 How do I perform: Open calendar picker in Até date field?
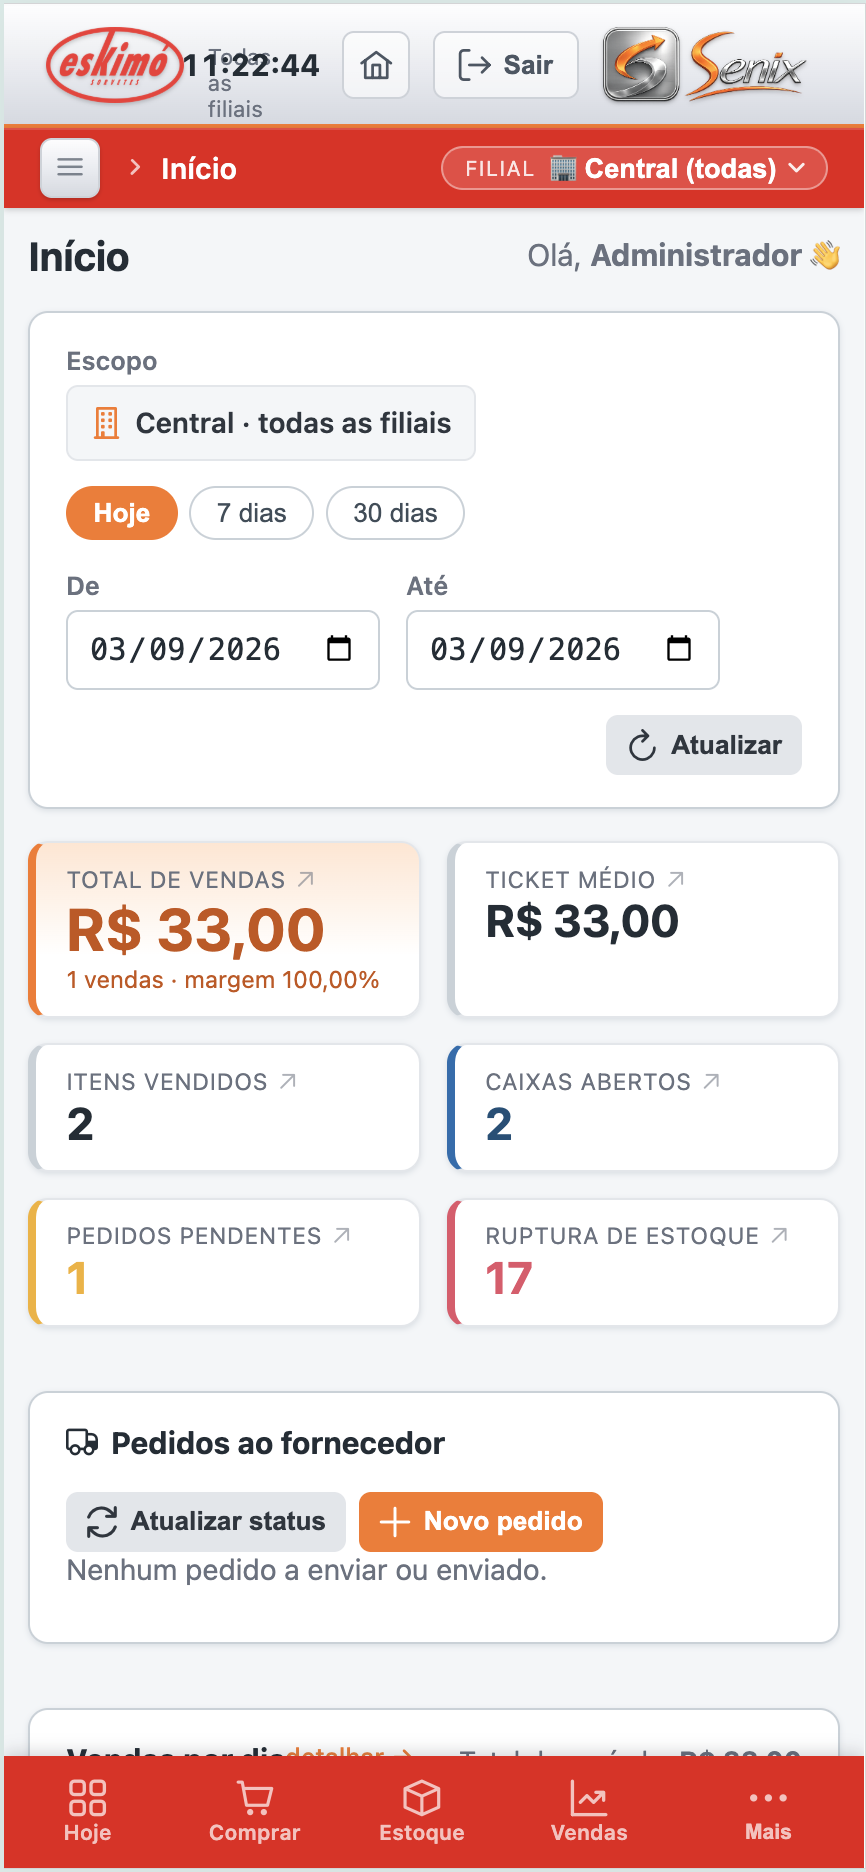679,649
